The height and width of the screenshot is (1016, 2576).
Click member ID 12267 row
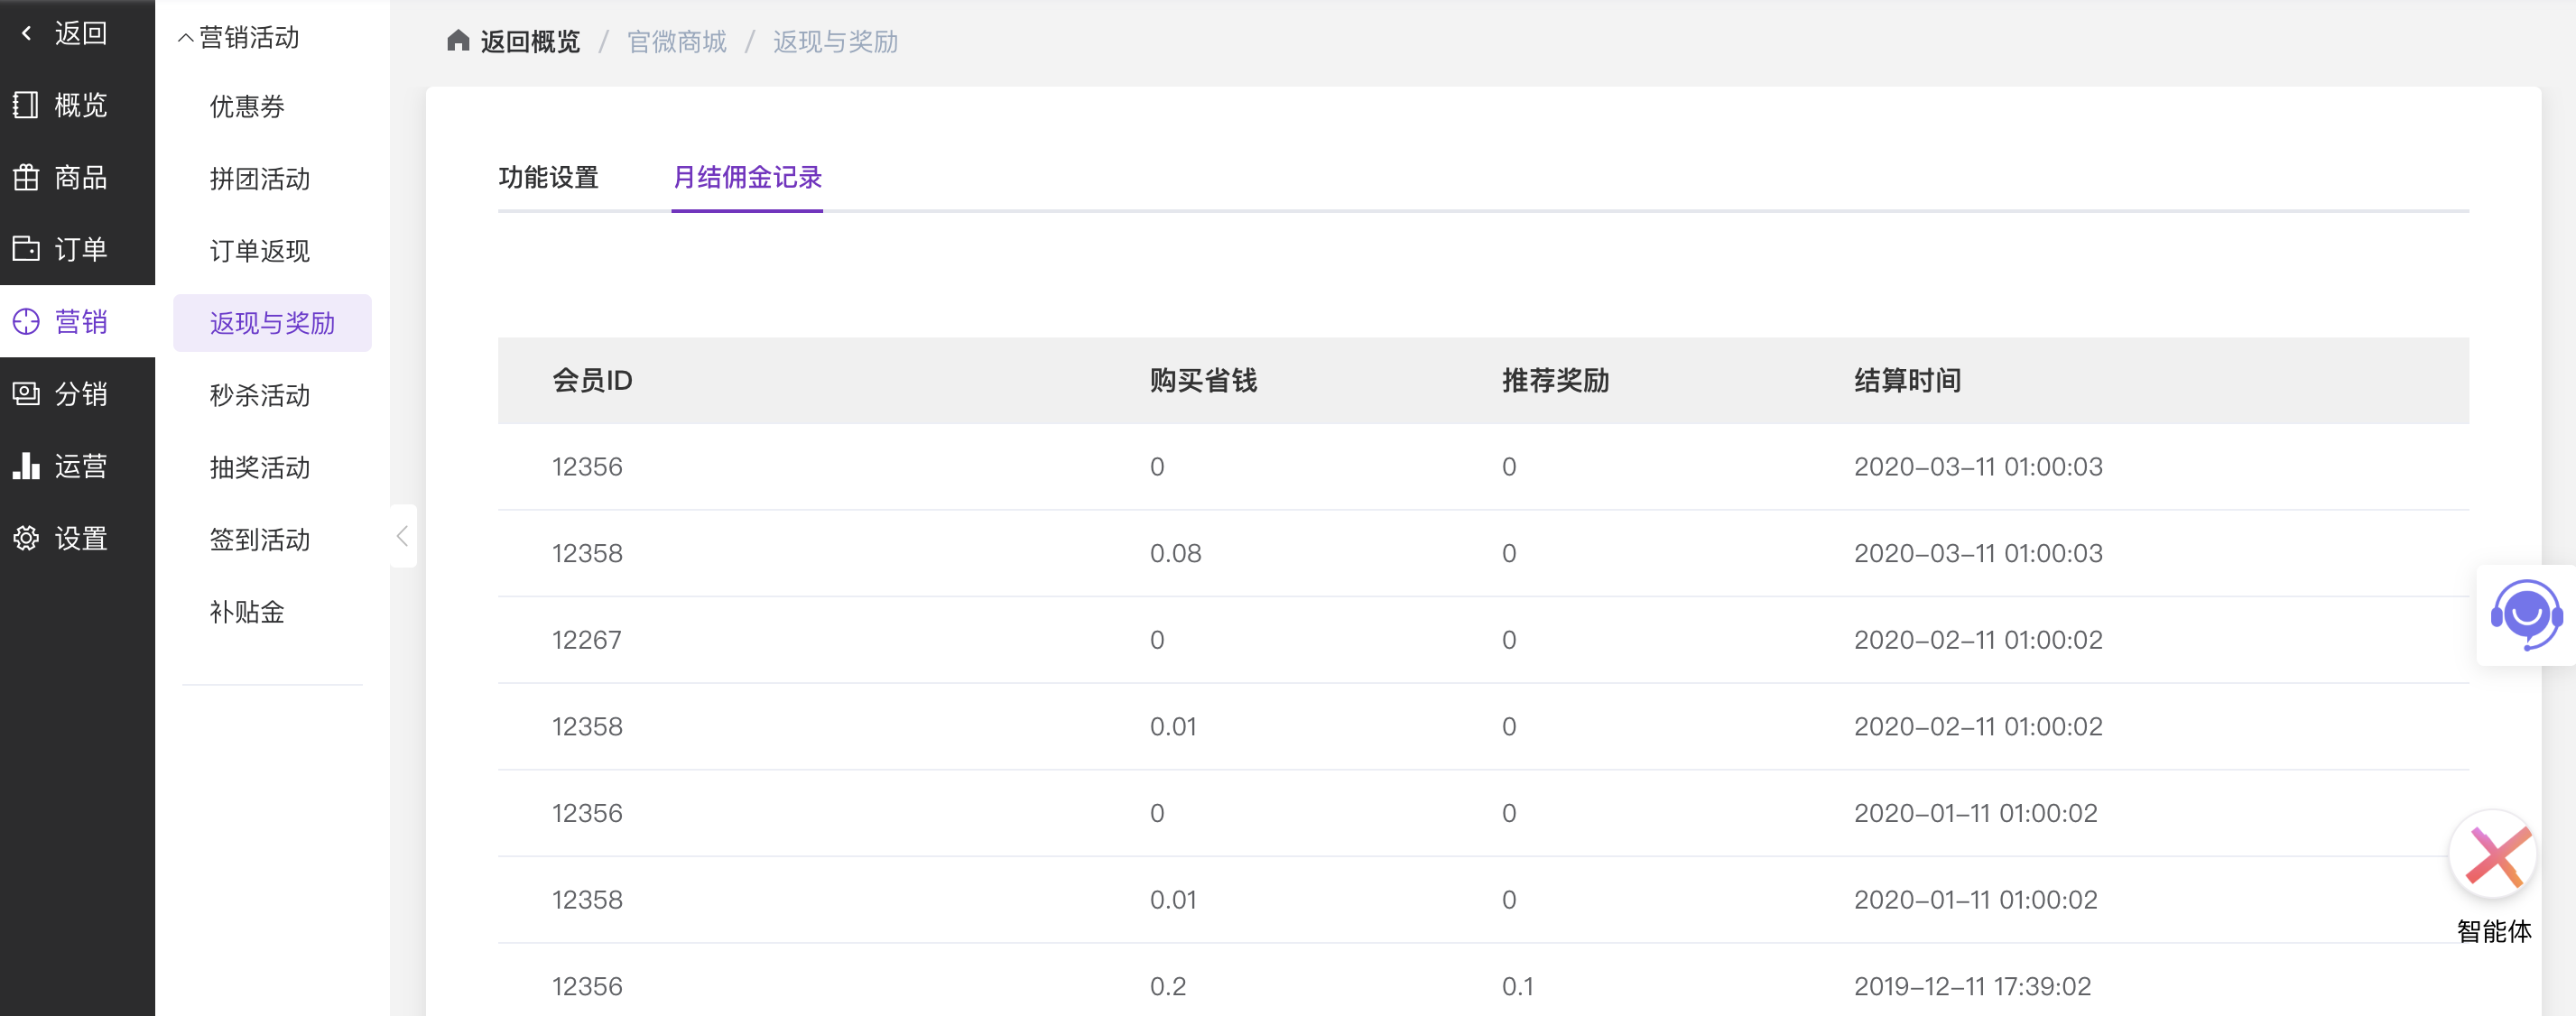pos(587,640)
